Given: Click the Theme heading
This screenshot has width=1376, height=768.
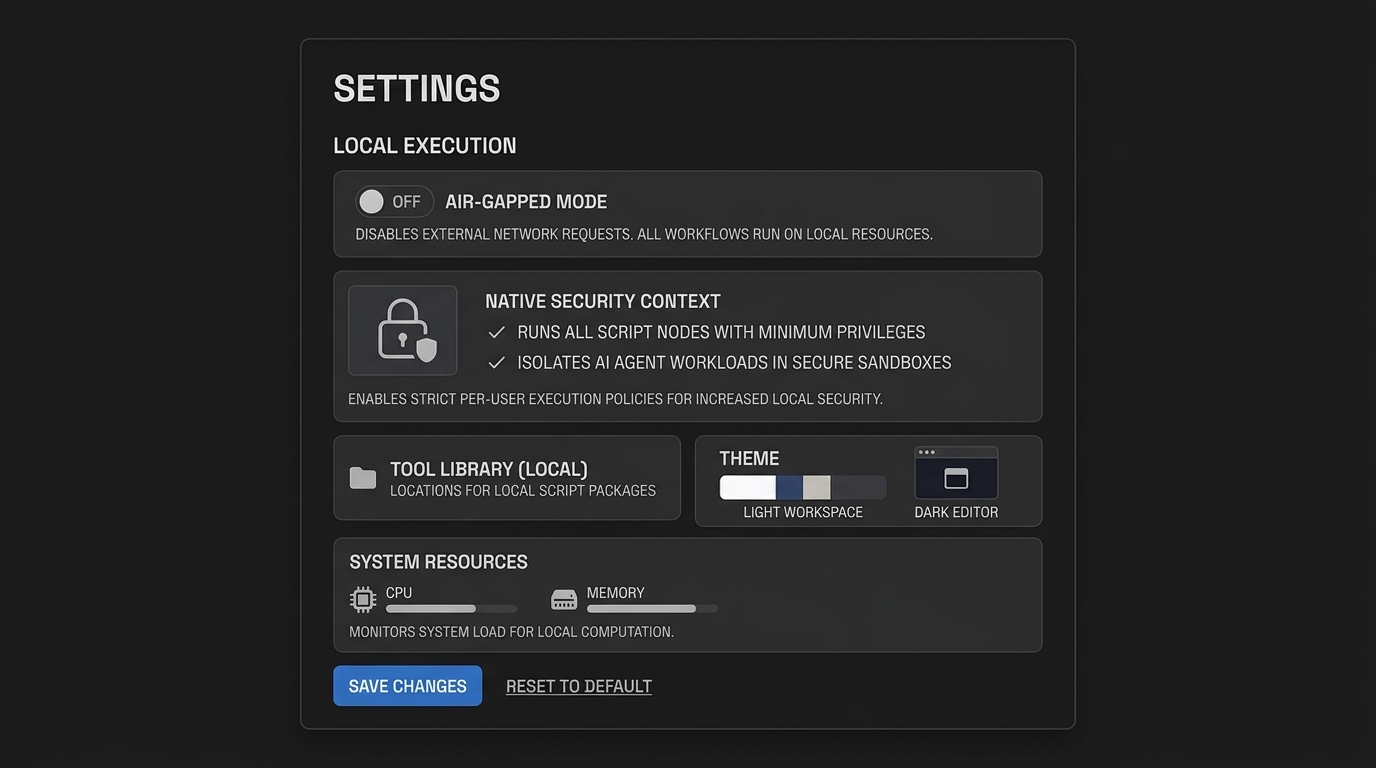Looking at the screenshot, I should pyautogui.click(x=749, y=458).
